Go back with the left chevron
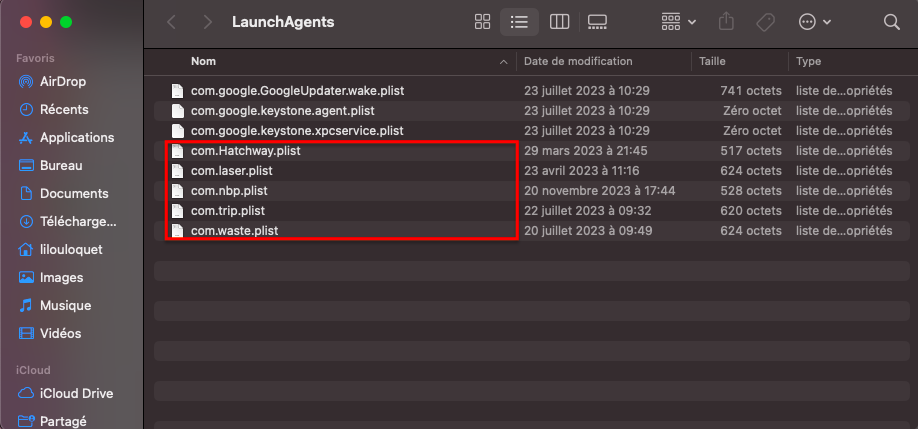This screenshot has height=429, width=918. 172,21
